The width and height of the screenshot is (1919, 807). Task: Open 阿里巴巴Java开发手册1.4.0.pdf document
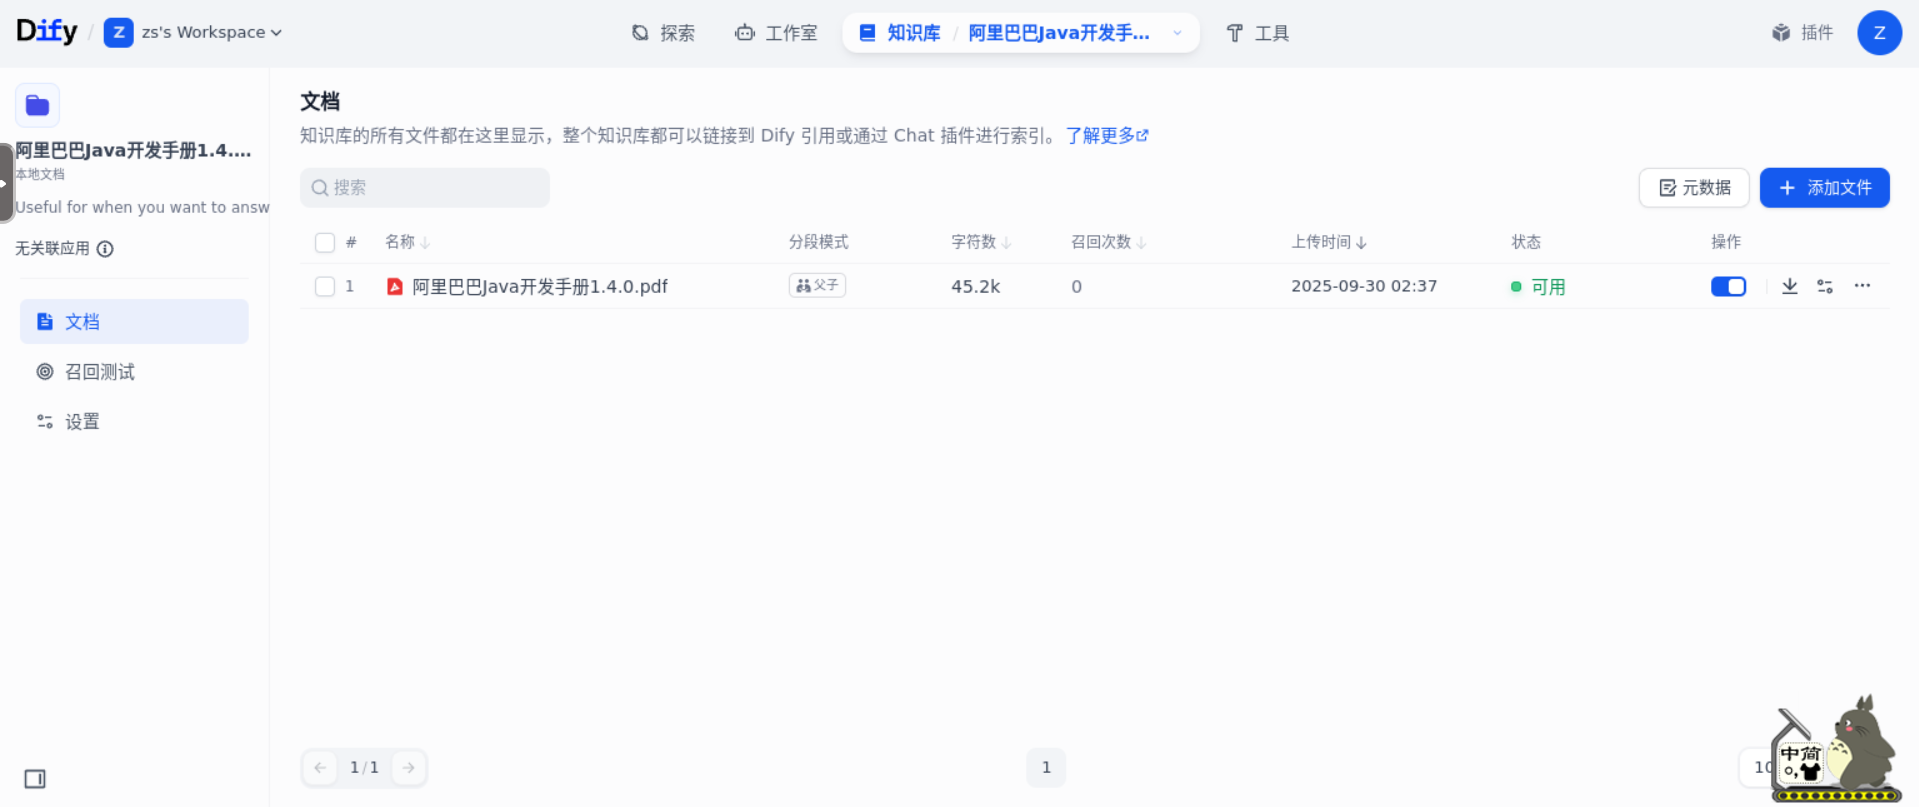tap(540, 287)
